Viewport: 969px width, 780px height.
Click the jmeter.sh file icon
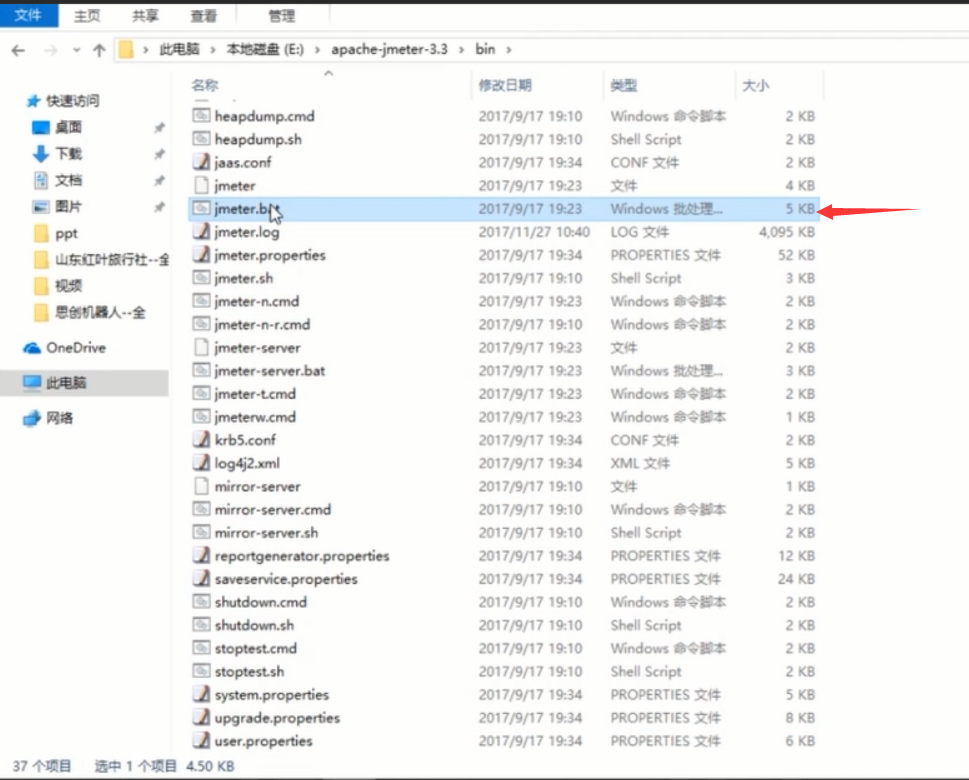click(201, 278)
